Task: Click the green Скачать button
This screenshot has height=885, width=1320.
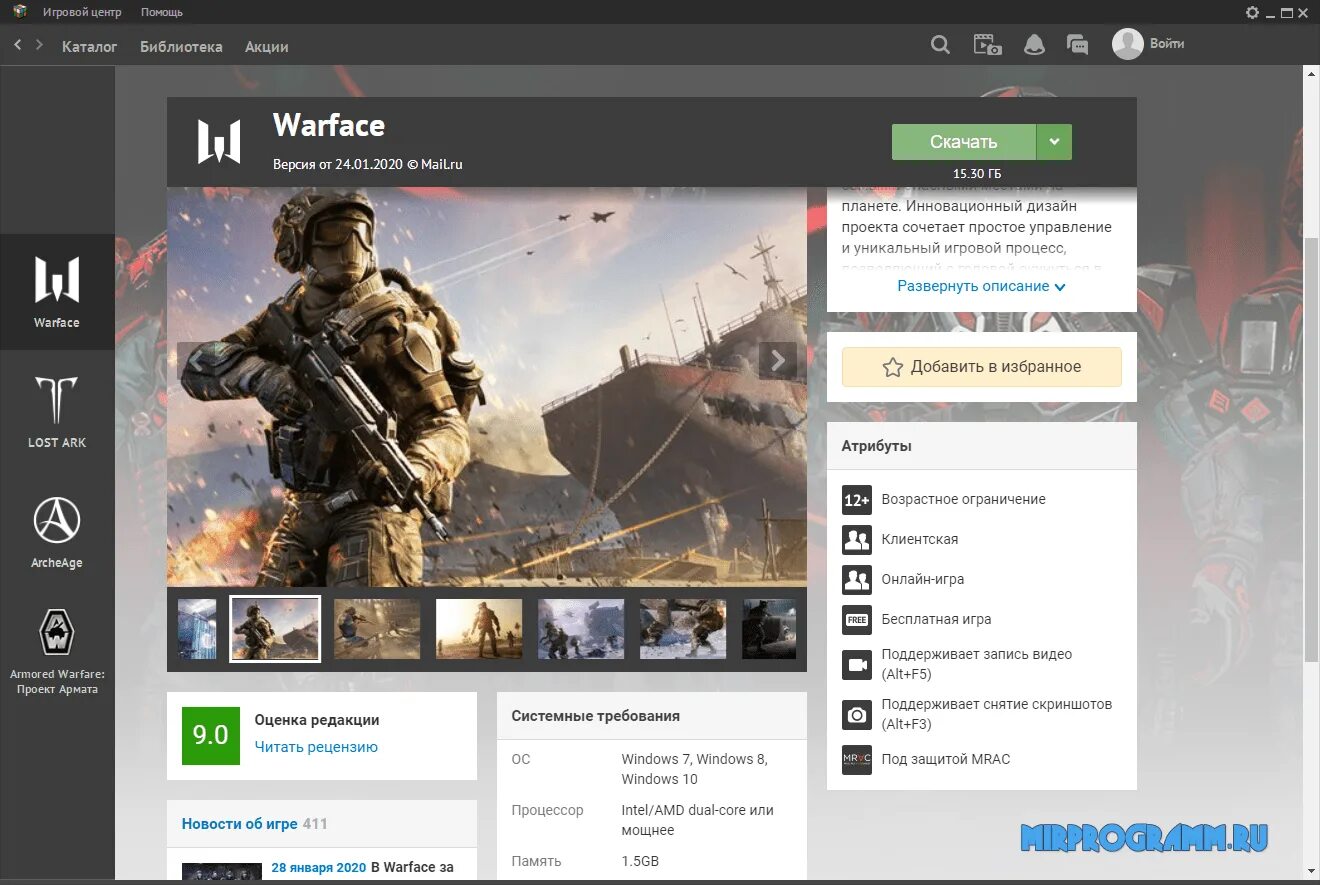Action: click(x=964, y=142)
